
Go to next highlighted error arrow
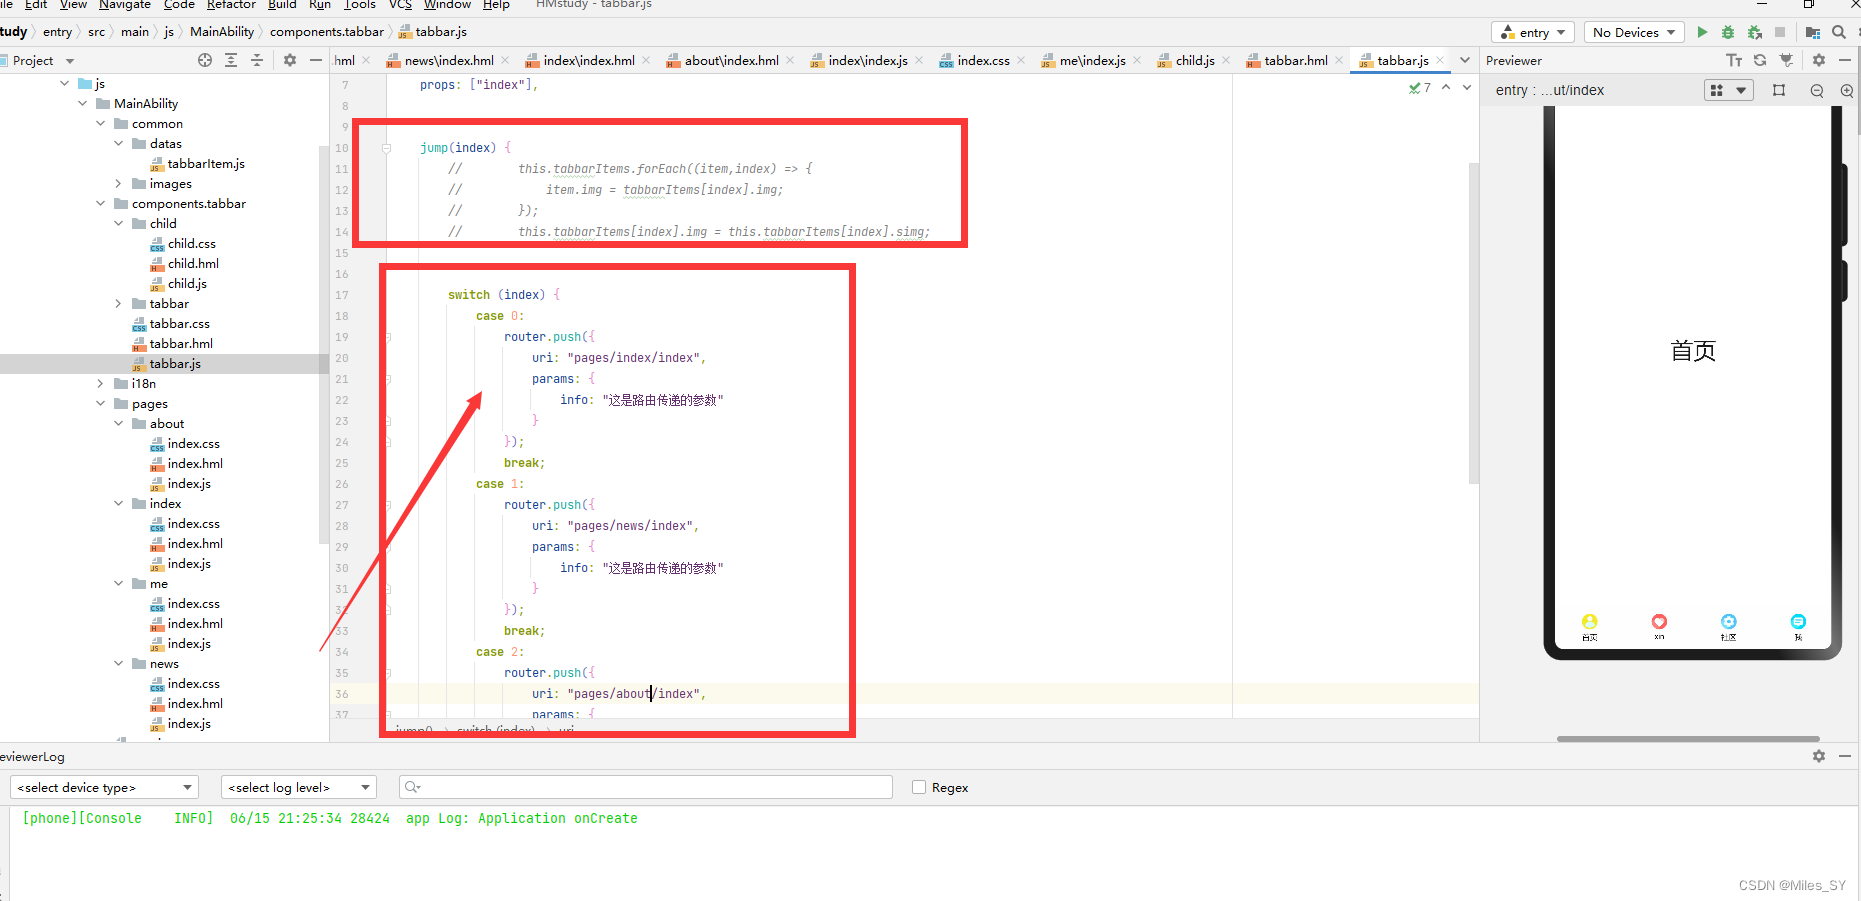point(1467,88)
